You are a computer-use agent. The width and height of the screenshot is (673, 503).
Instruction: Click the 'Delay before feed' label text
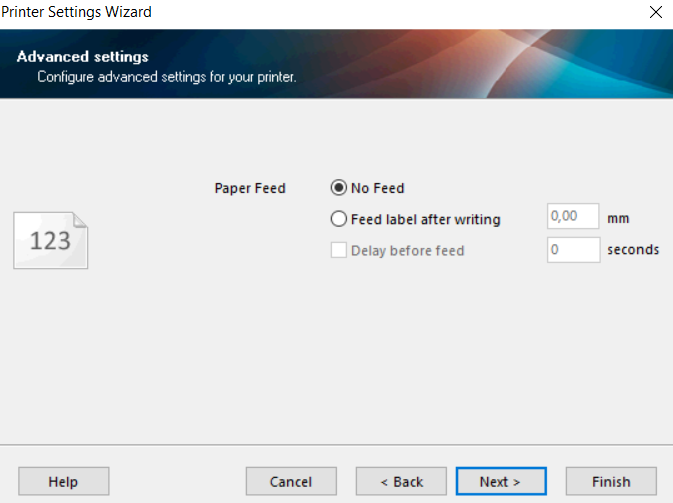407,251
